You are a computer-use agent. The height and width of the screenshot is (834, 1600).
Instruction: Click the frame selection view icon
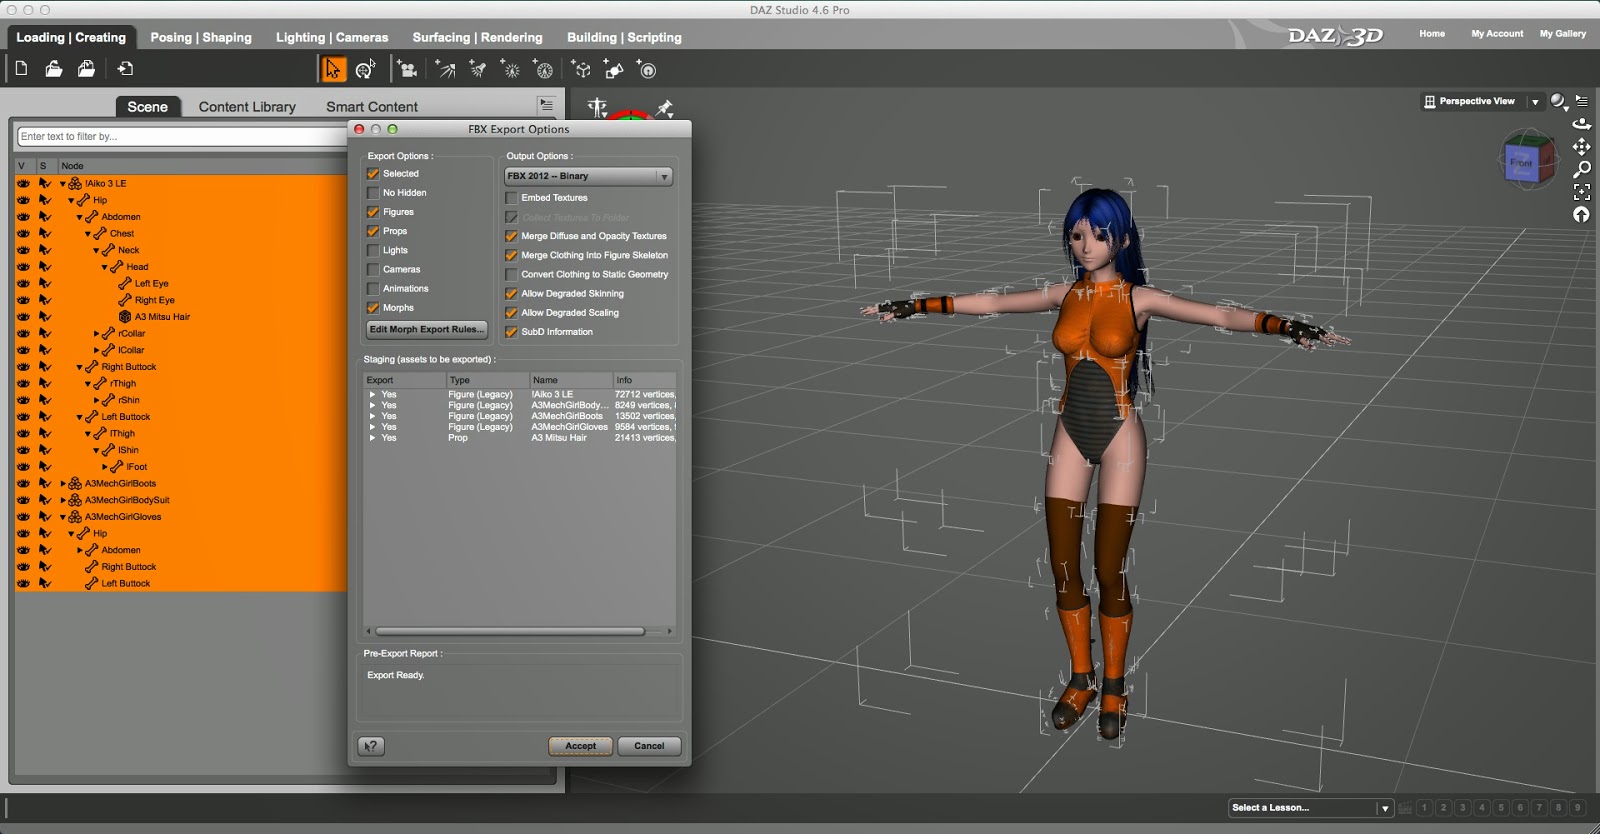(1582, 192)
